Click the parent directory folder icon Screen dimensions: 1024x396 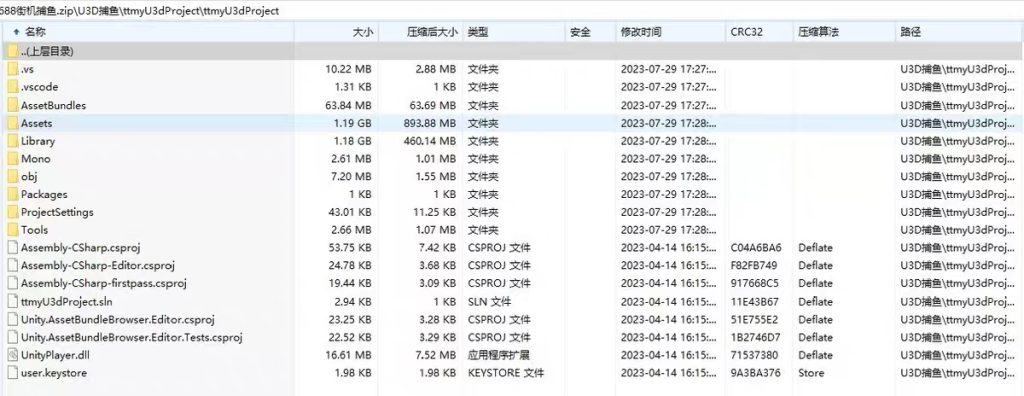tap(12, 52)
